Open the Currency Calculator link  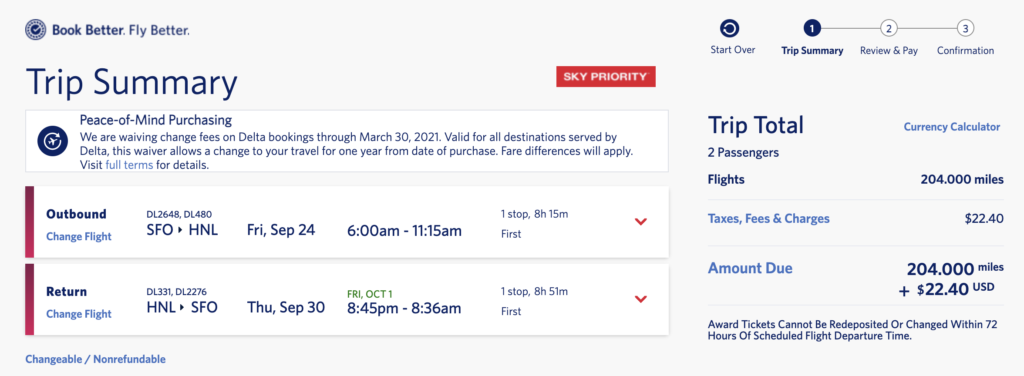[952, 127]
